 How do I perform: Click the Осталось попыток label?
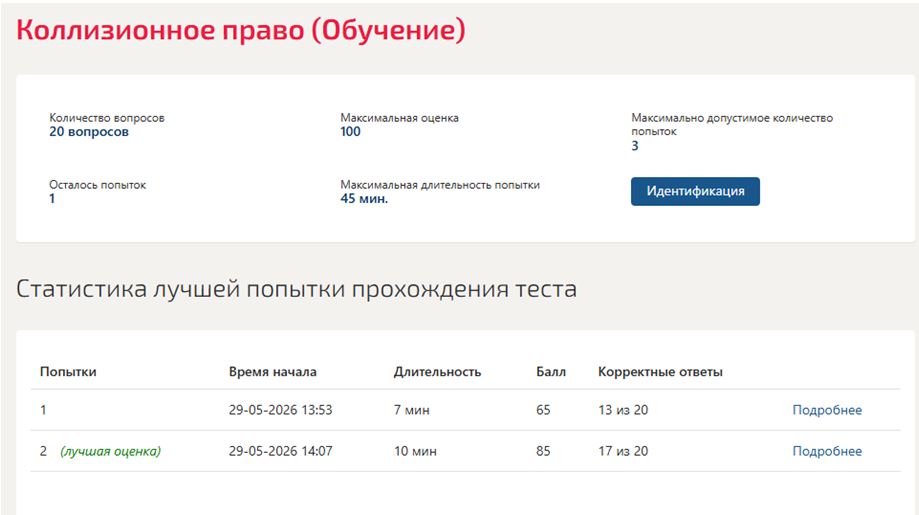click(x=97, y=185)
